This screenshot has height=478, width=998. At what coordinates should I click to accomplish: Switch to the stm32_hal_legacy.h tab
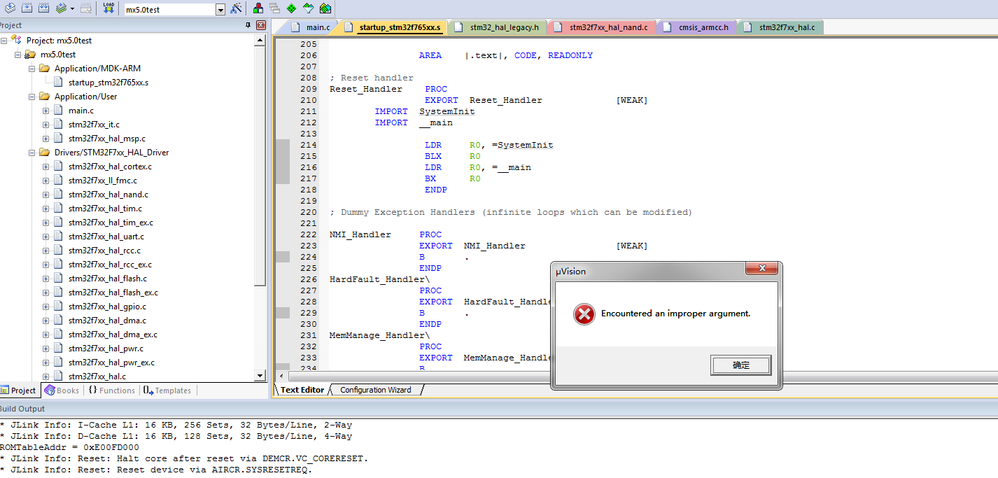[x=498, y=27]
